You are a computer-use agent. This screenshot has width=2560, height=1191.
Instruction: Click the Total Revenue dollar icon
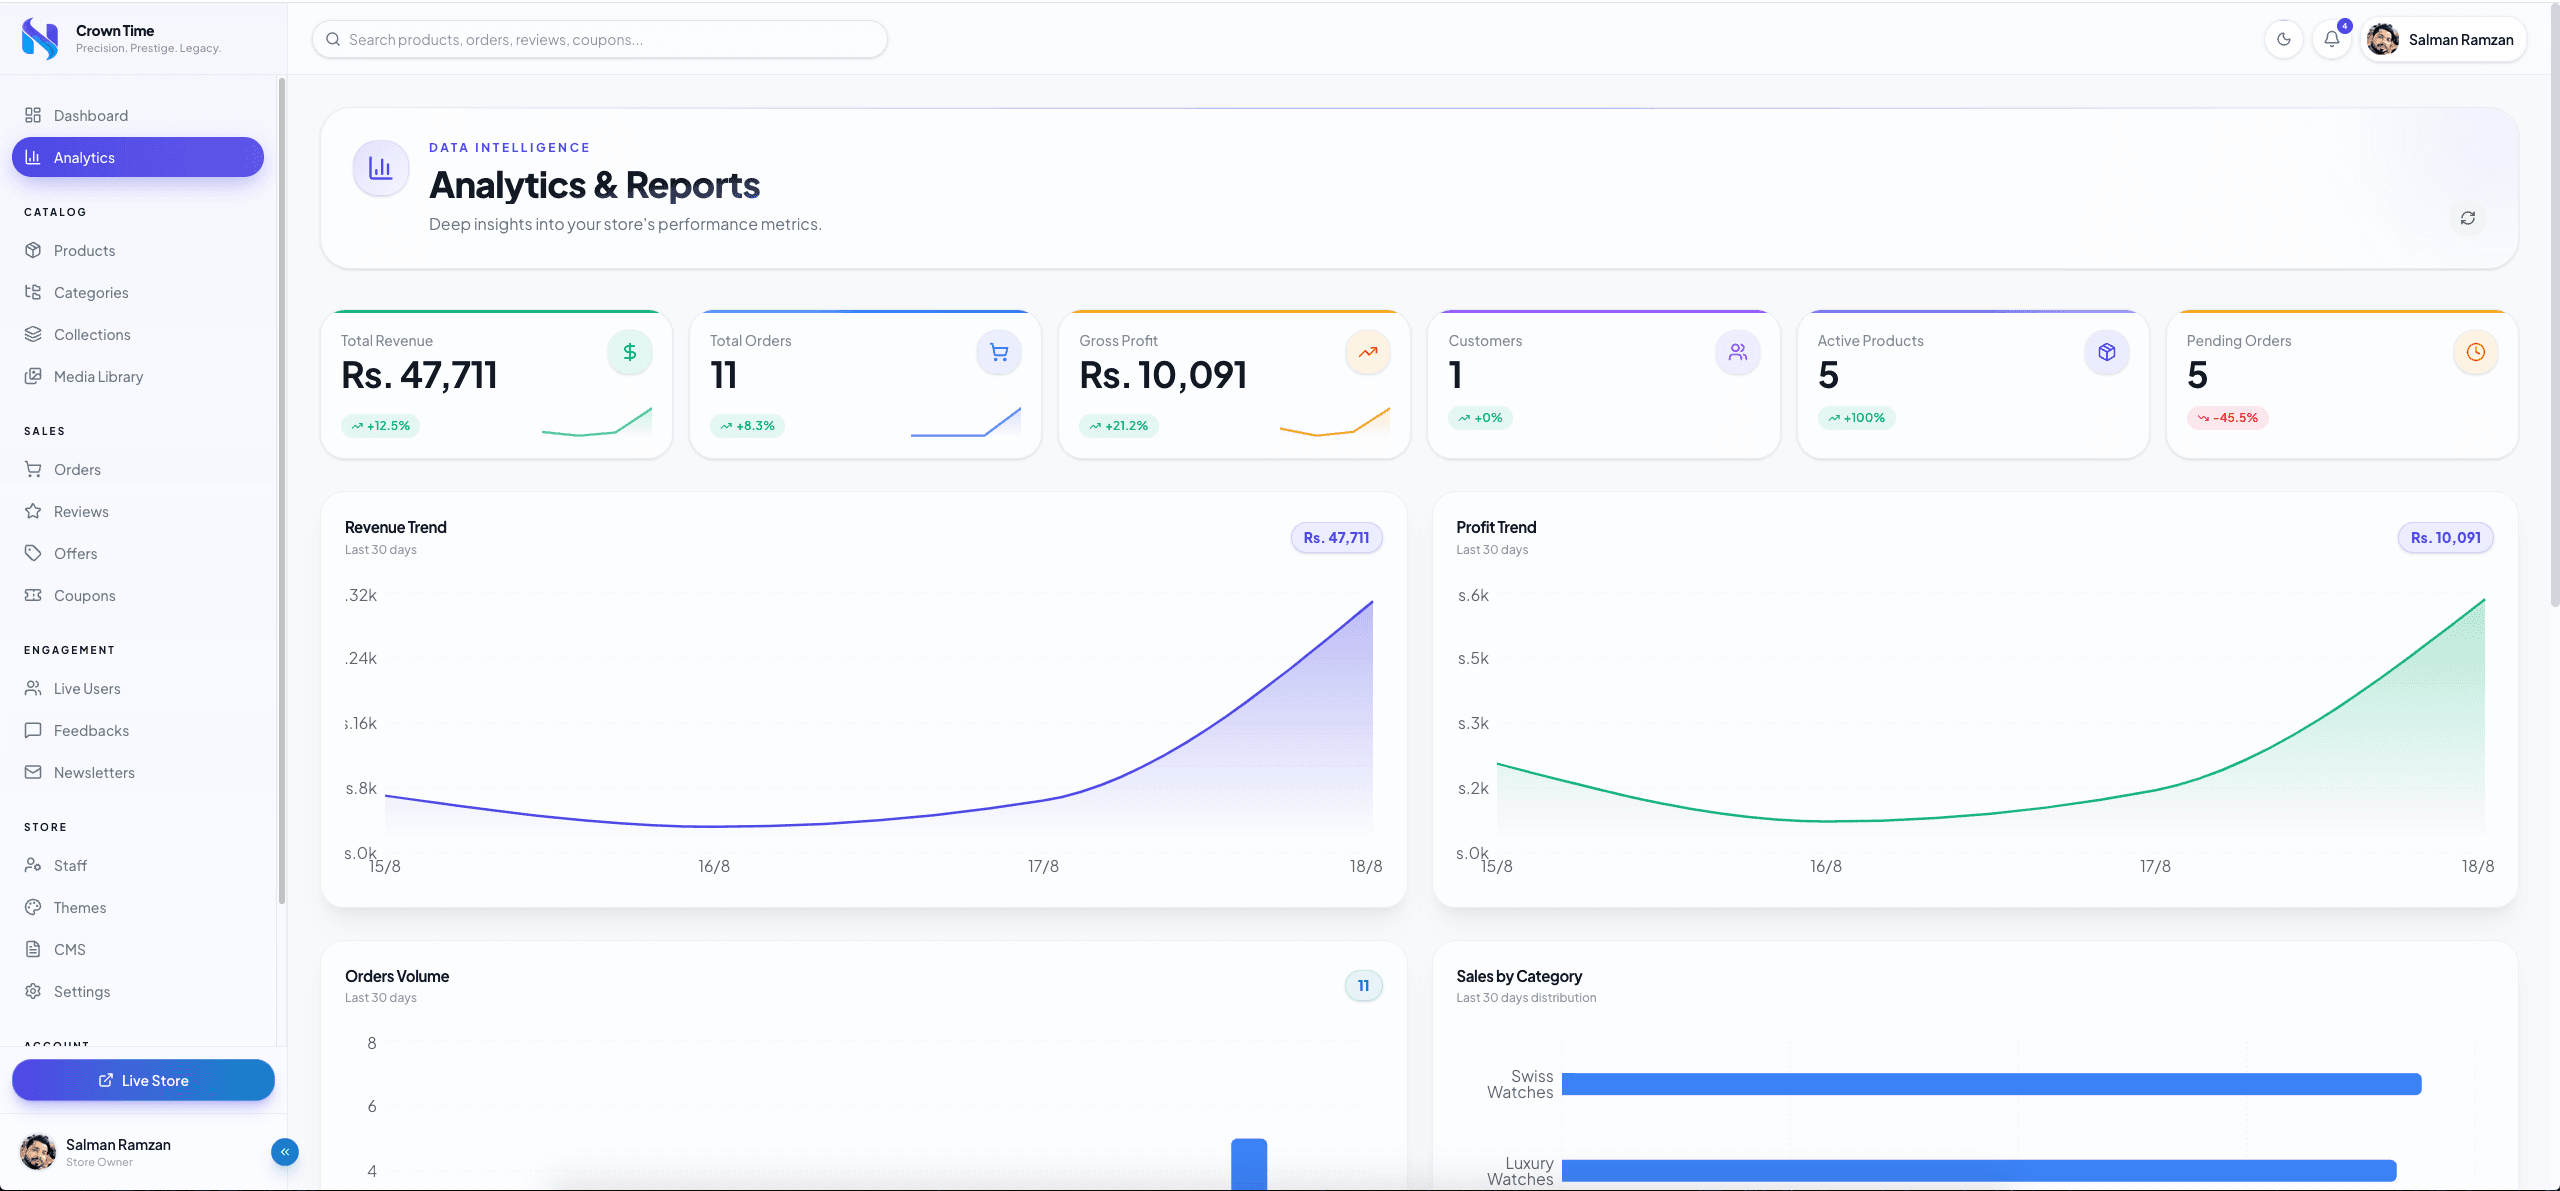click(x=630, y=353)
